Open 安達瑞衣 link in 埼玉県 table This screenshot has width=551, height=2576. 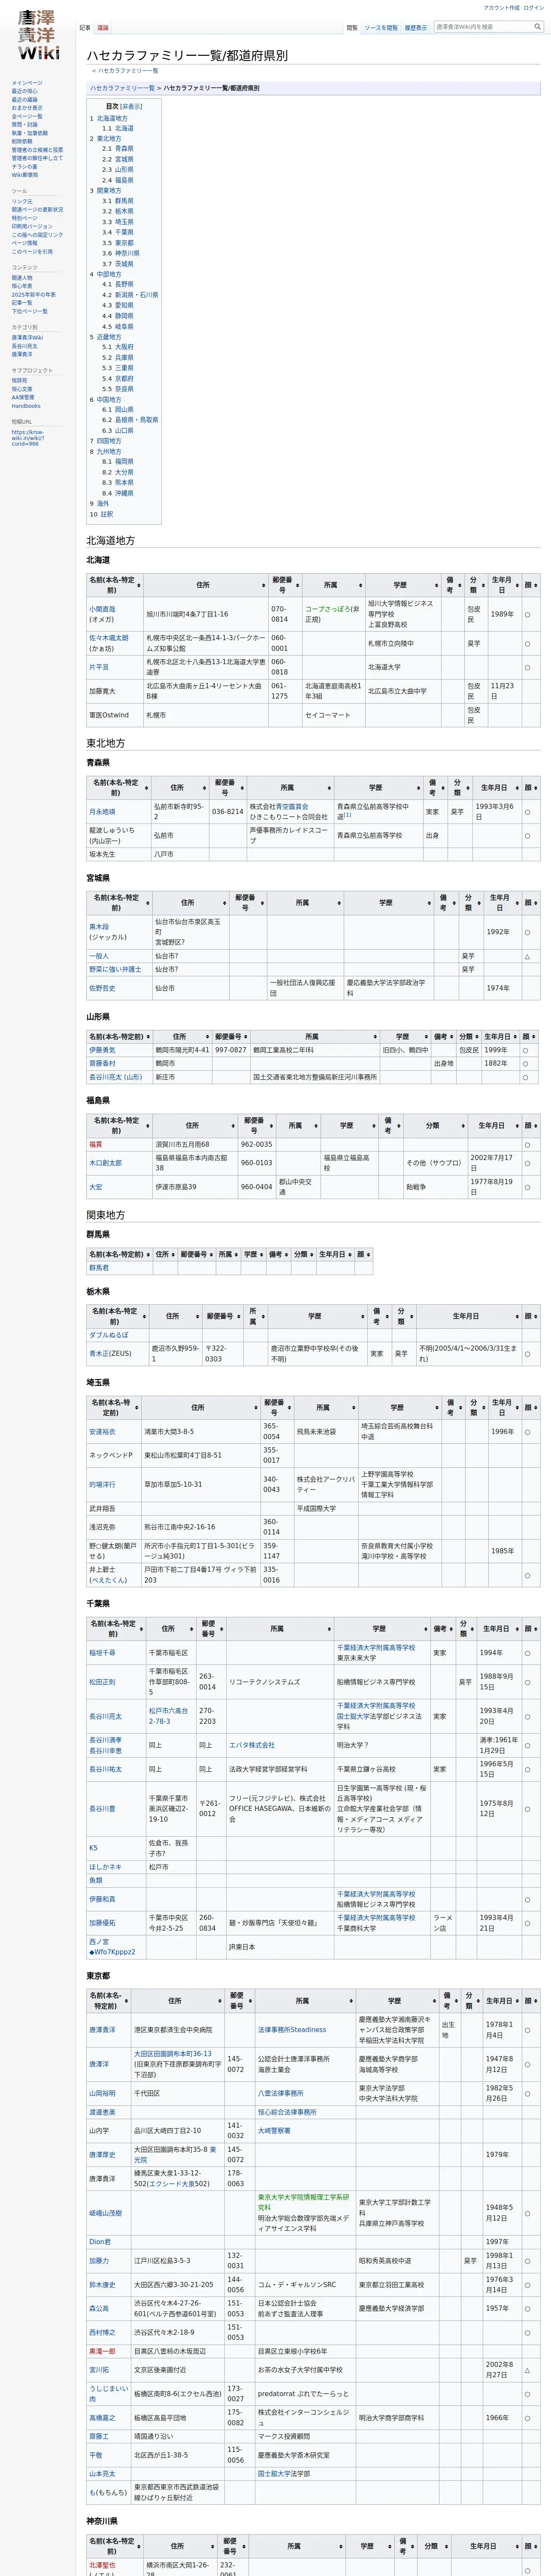pos(102,1432)
